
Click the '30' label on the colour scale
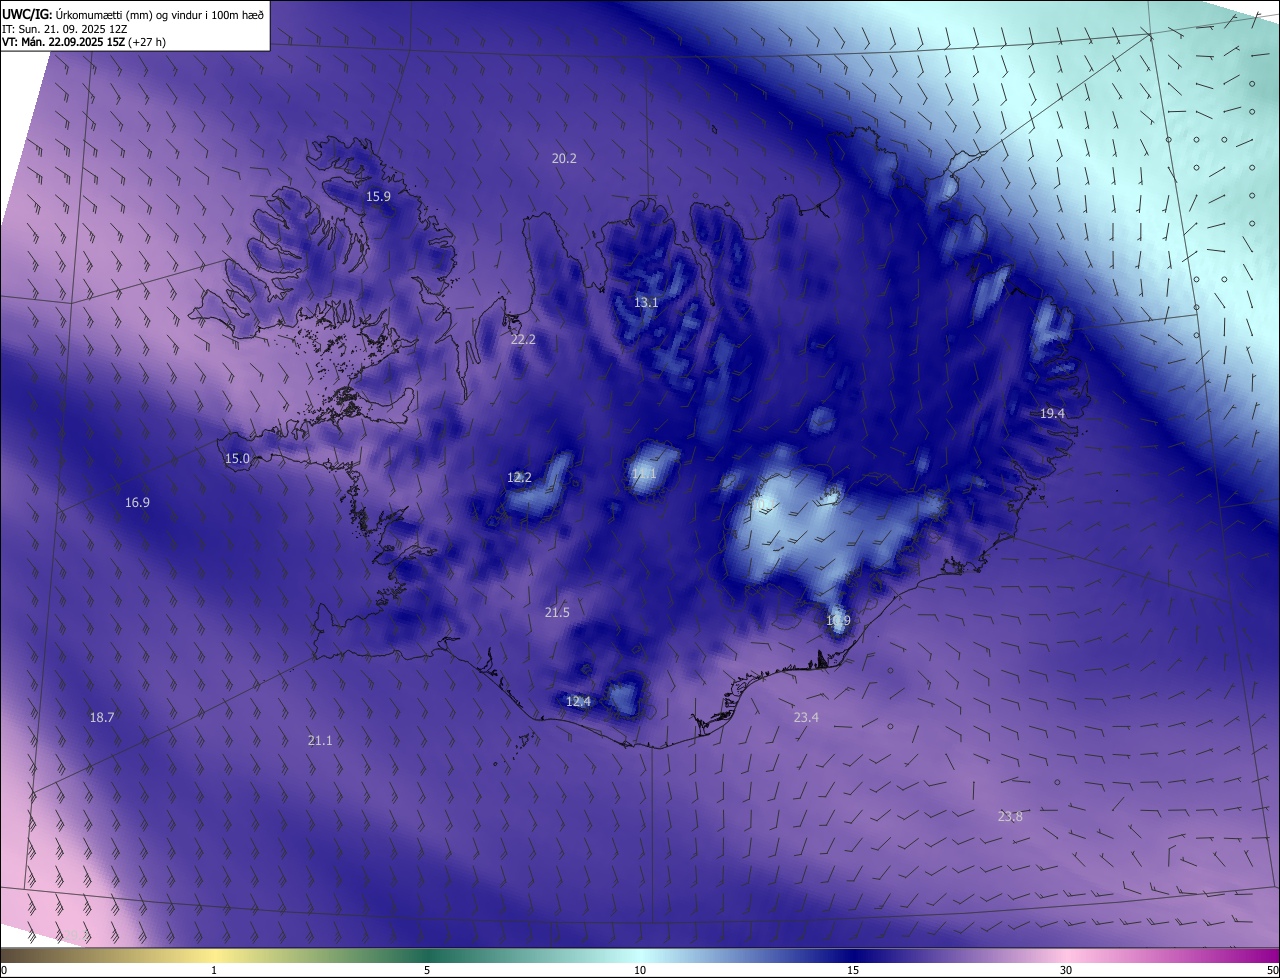tap(1066, 970)
